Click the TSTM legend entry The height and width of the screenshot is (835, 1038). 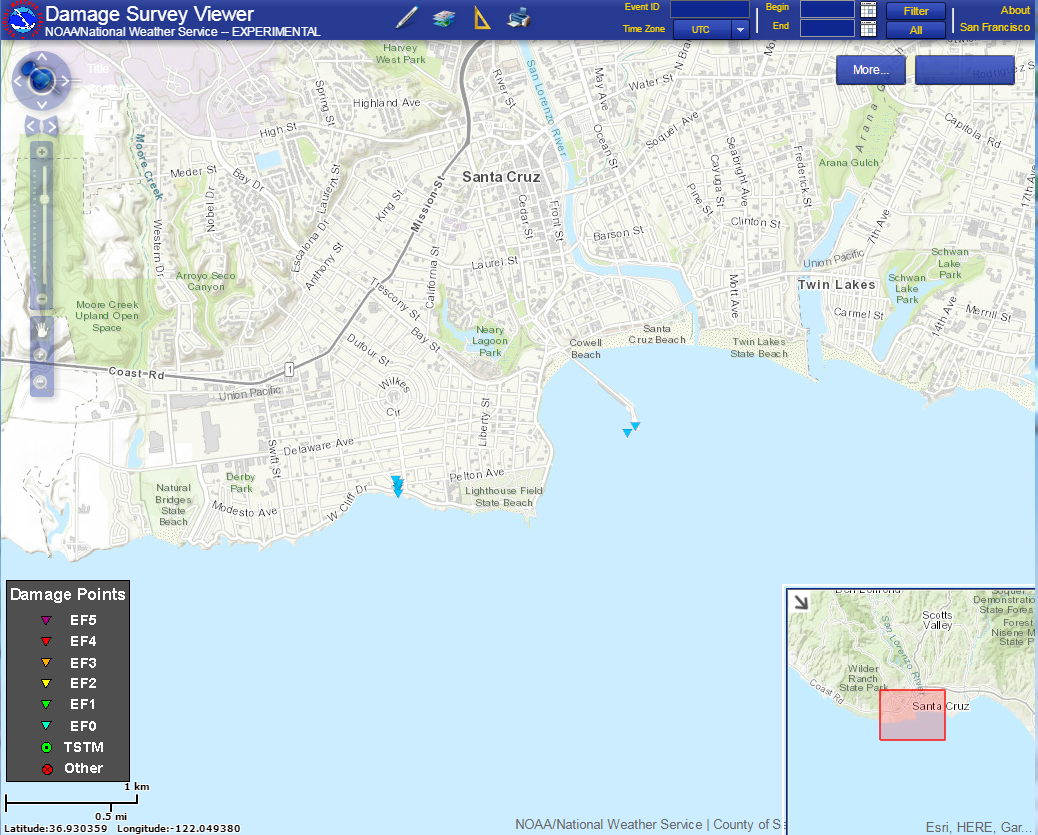(71, 747)
